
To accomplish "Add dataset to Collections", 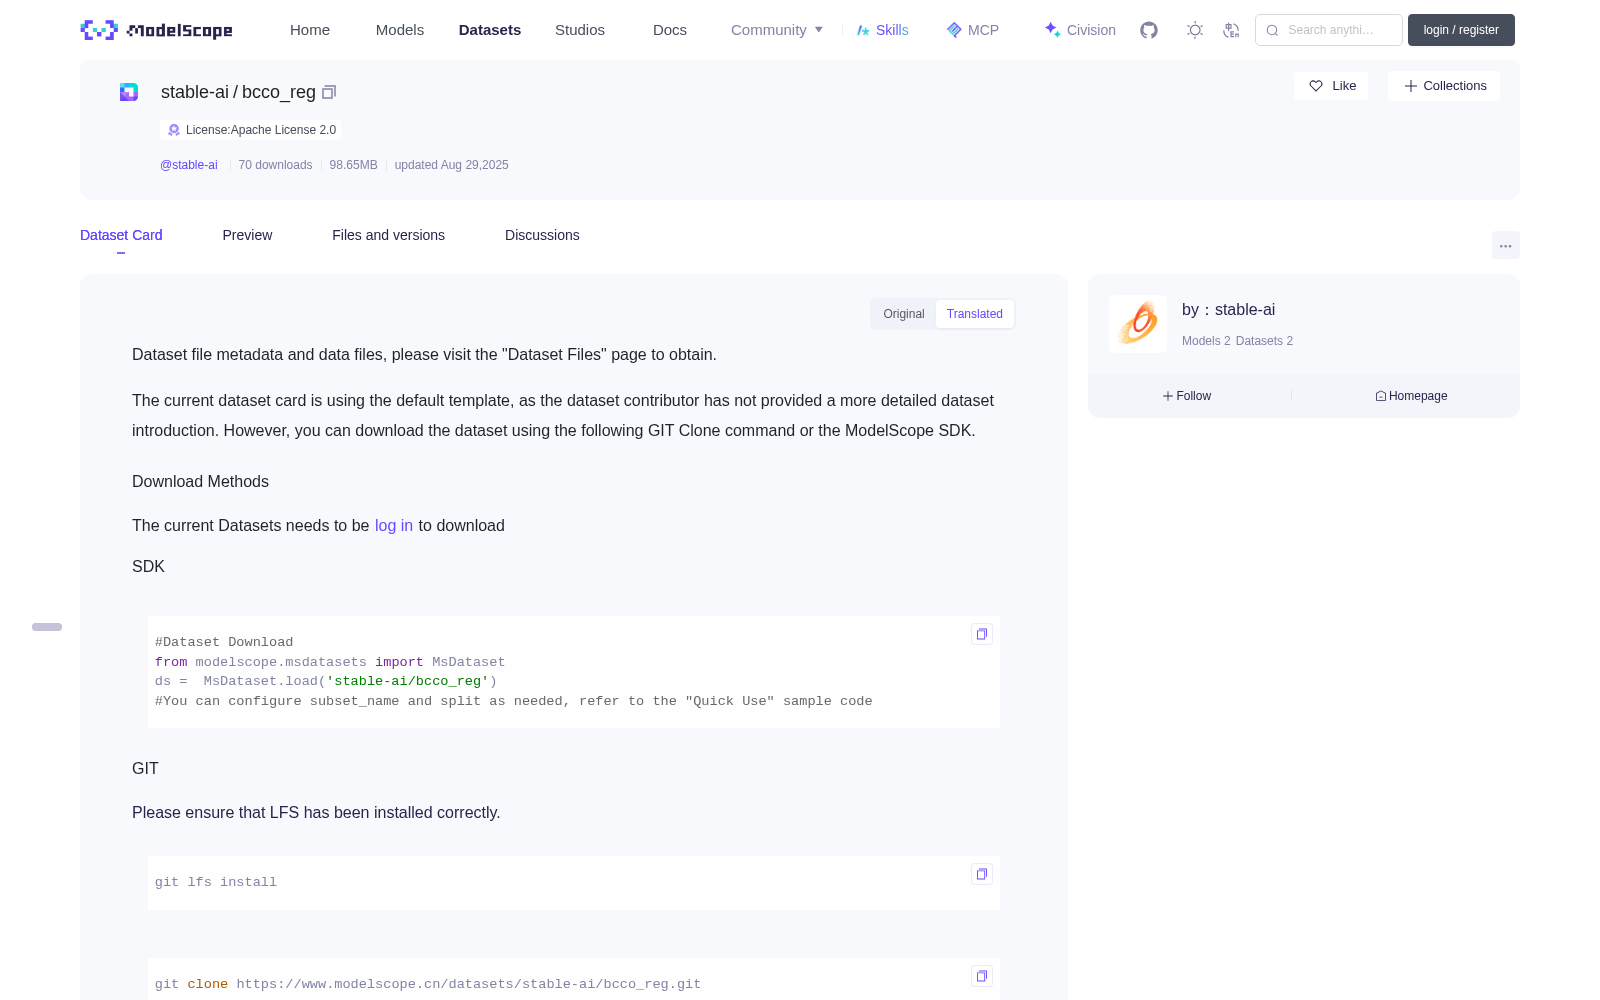I will click(x=1444, y=86).
